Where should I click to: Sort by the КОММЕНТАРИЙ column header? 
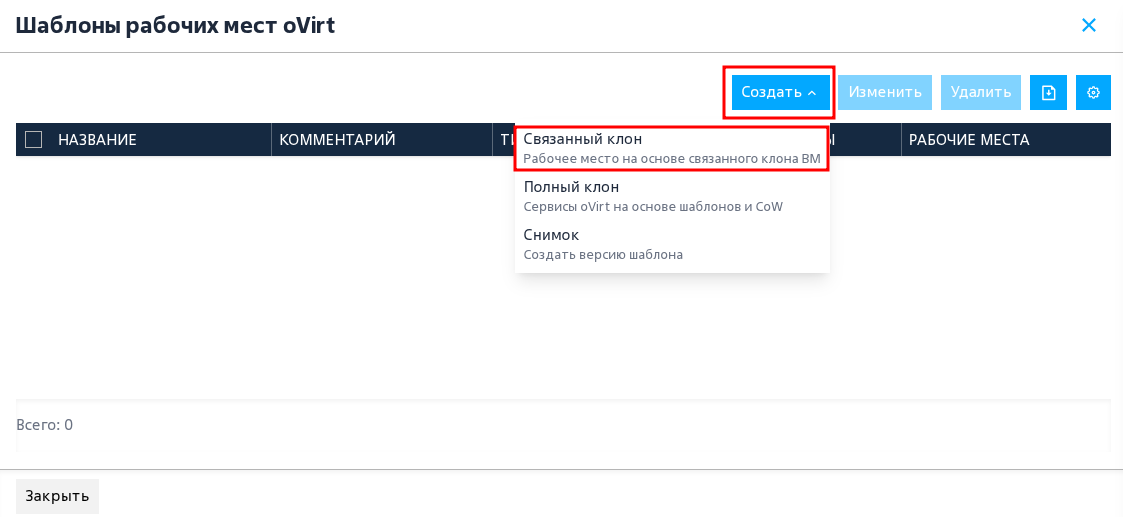click(x=337, y=140)
